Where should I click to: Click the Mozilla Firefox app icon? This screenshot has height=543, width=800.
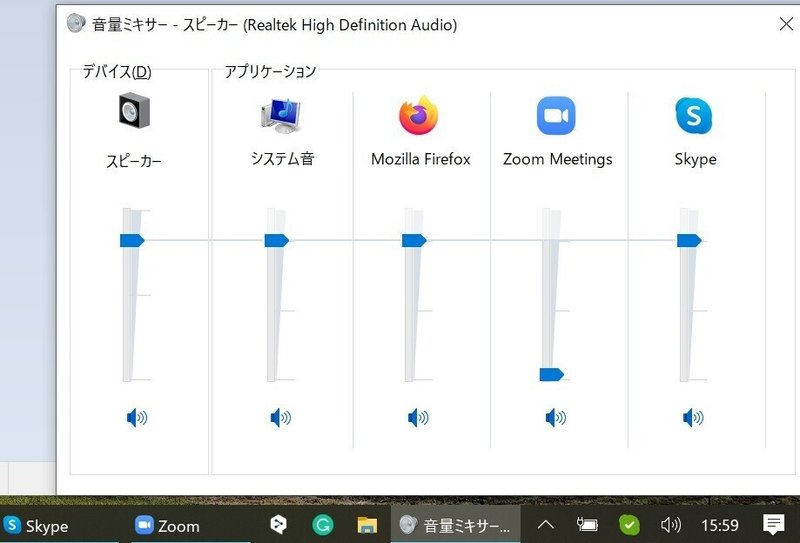[418, 115]
